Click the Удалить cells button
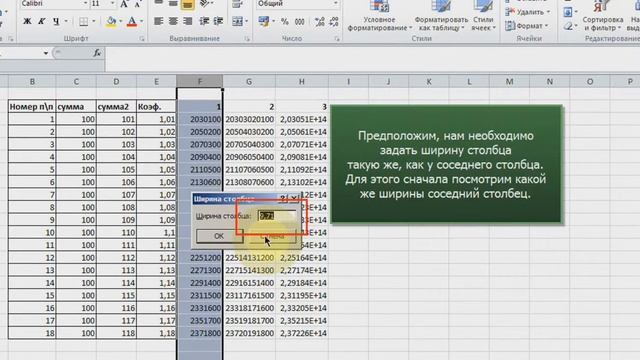Viewport: 640px width, 360px height. point(527,12)
